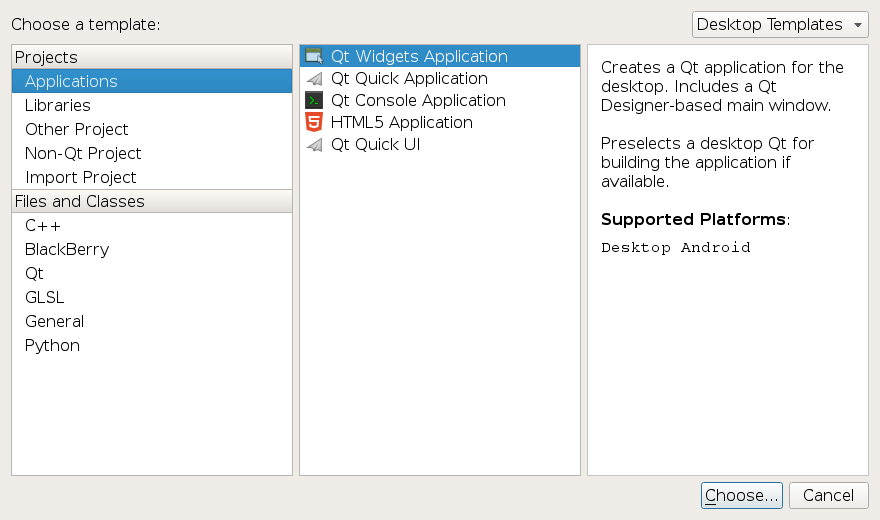Click the Qt Console Application terminal icon
The width and height of the screenshot is (880, 520).
click(x=314, y=100)
